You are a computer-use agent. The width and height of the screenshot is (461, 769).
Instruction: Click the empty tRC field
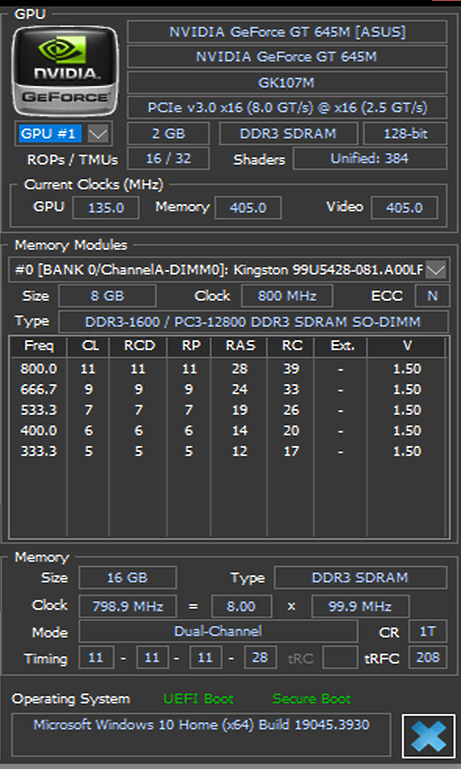pyautogui.click(x=340, y=657)
